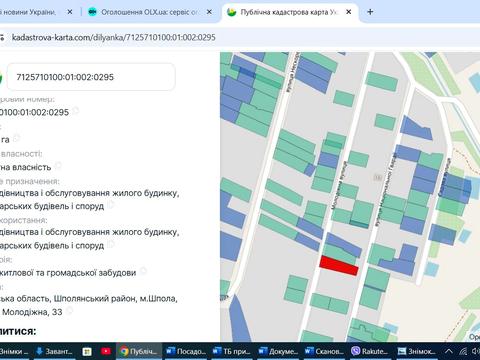Open Word 'Сканов...' from taskbar
This screenshot has height=360, width=480.
click(x=324, y=351)
